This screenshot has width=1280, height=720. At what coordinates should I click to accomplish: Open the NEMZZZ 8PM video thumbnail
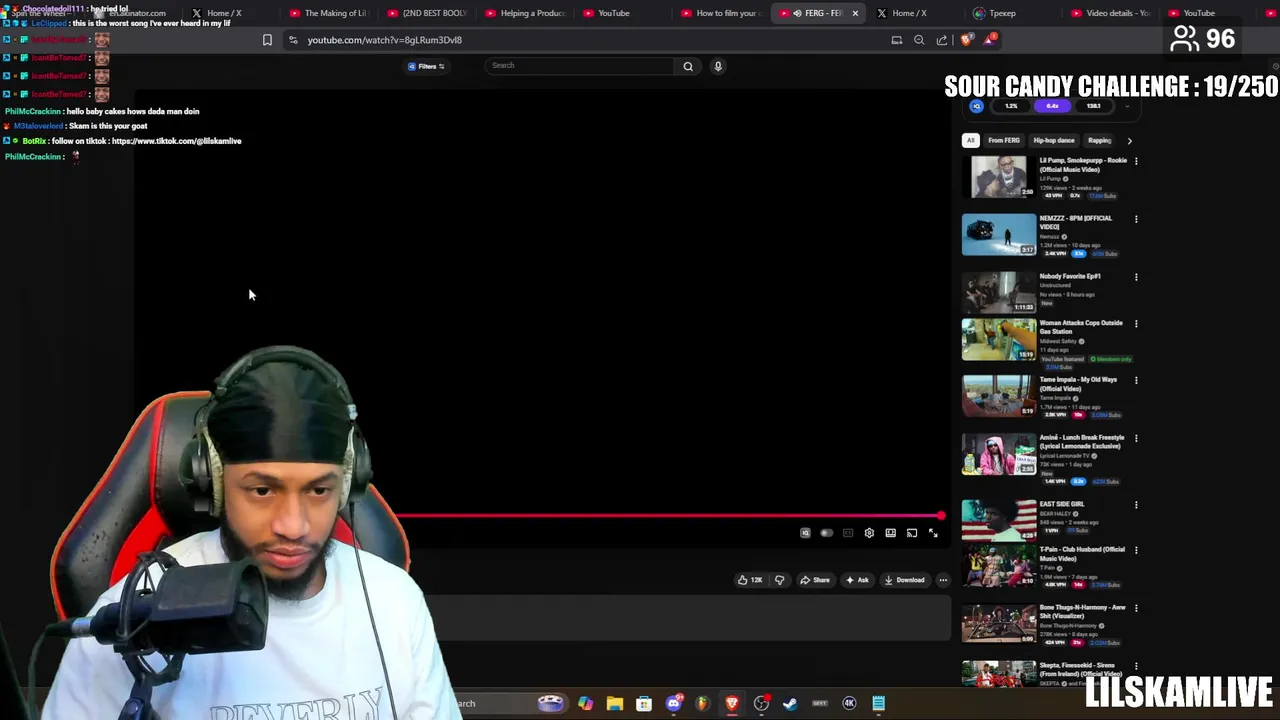(999, 235)
